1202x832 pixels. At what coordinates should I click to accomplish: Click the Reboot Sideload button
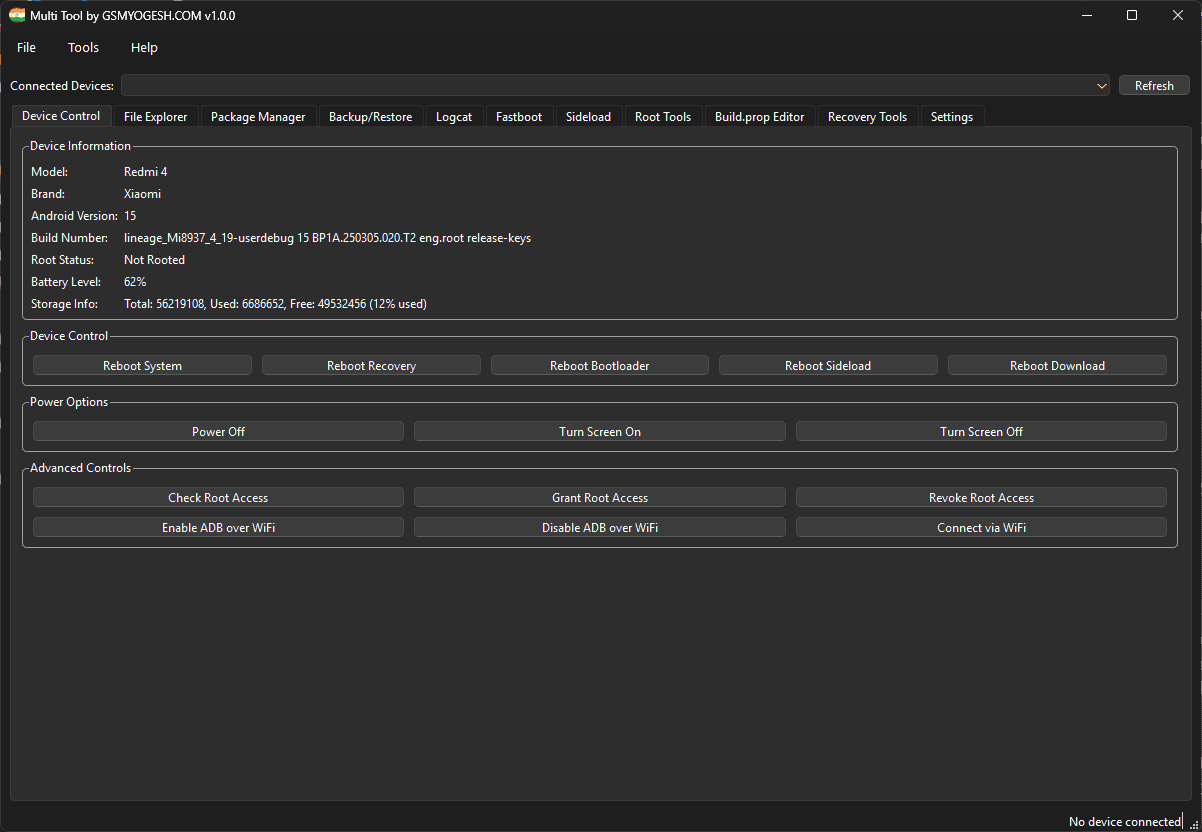point(828,365)
